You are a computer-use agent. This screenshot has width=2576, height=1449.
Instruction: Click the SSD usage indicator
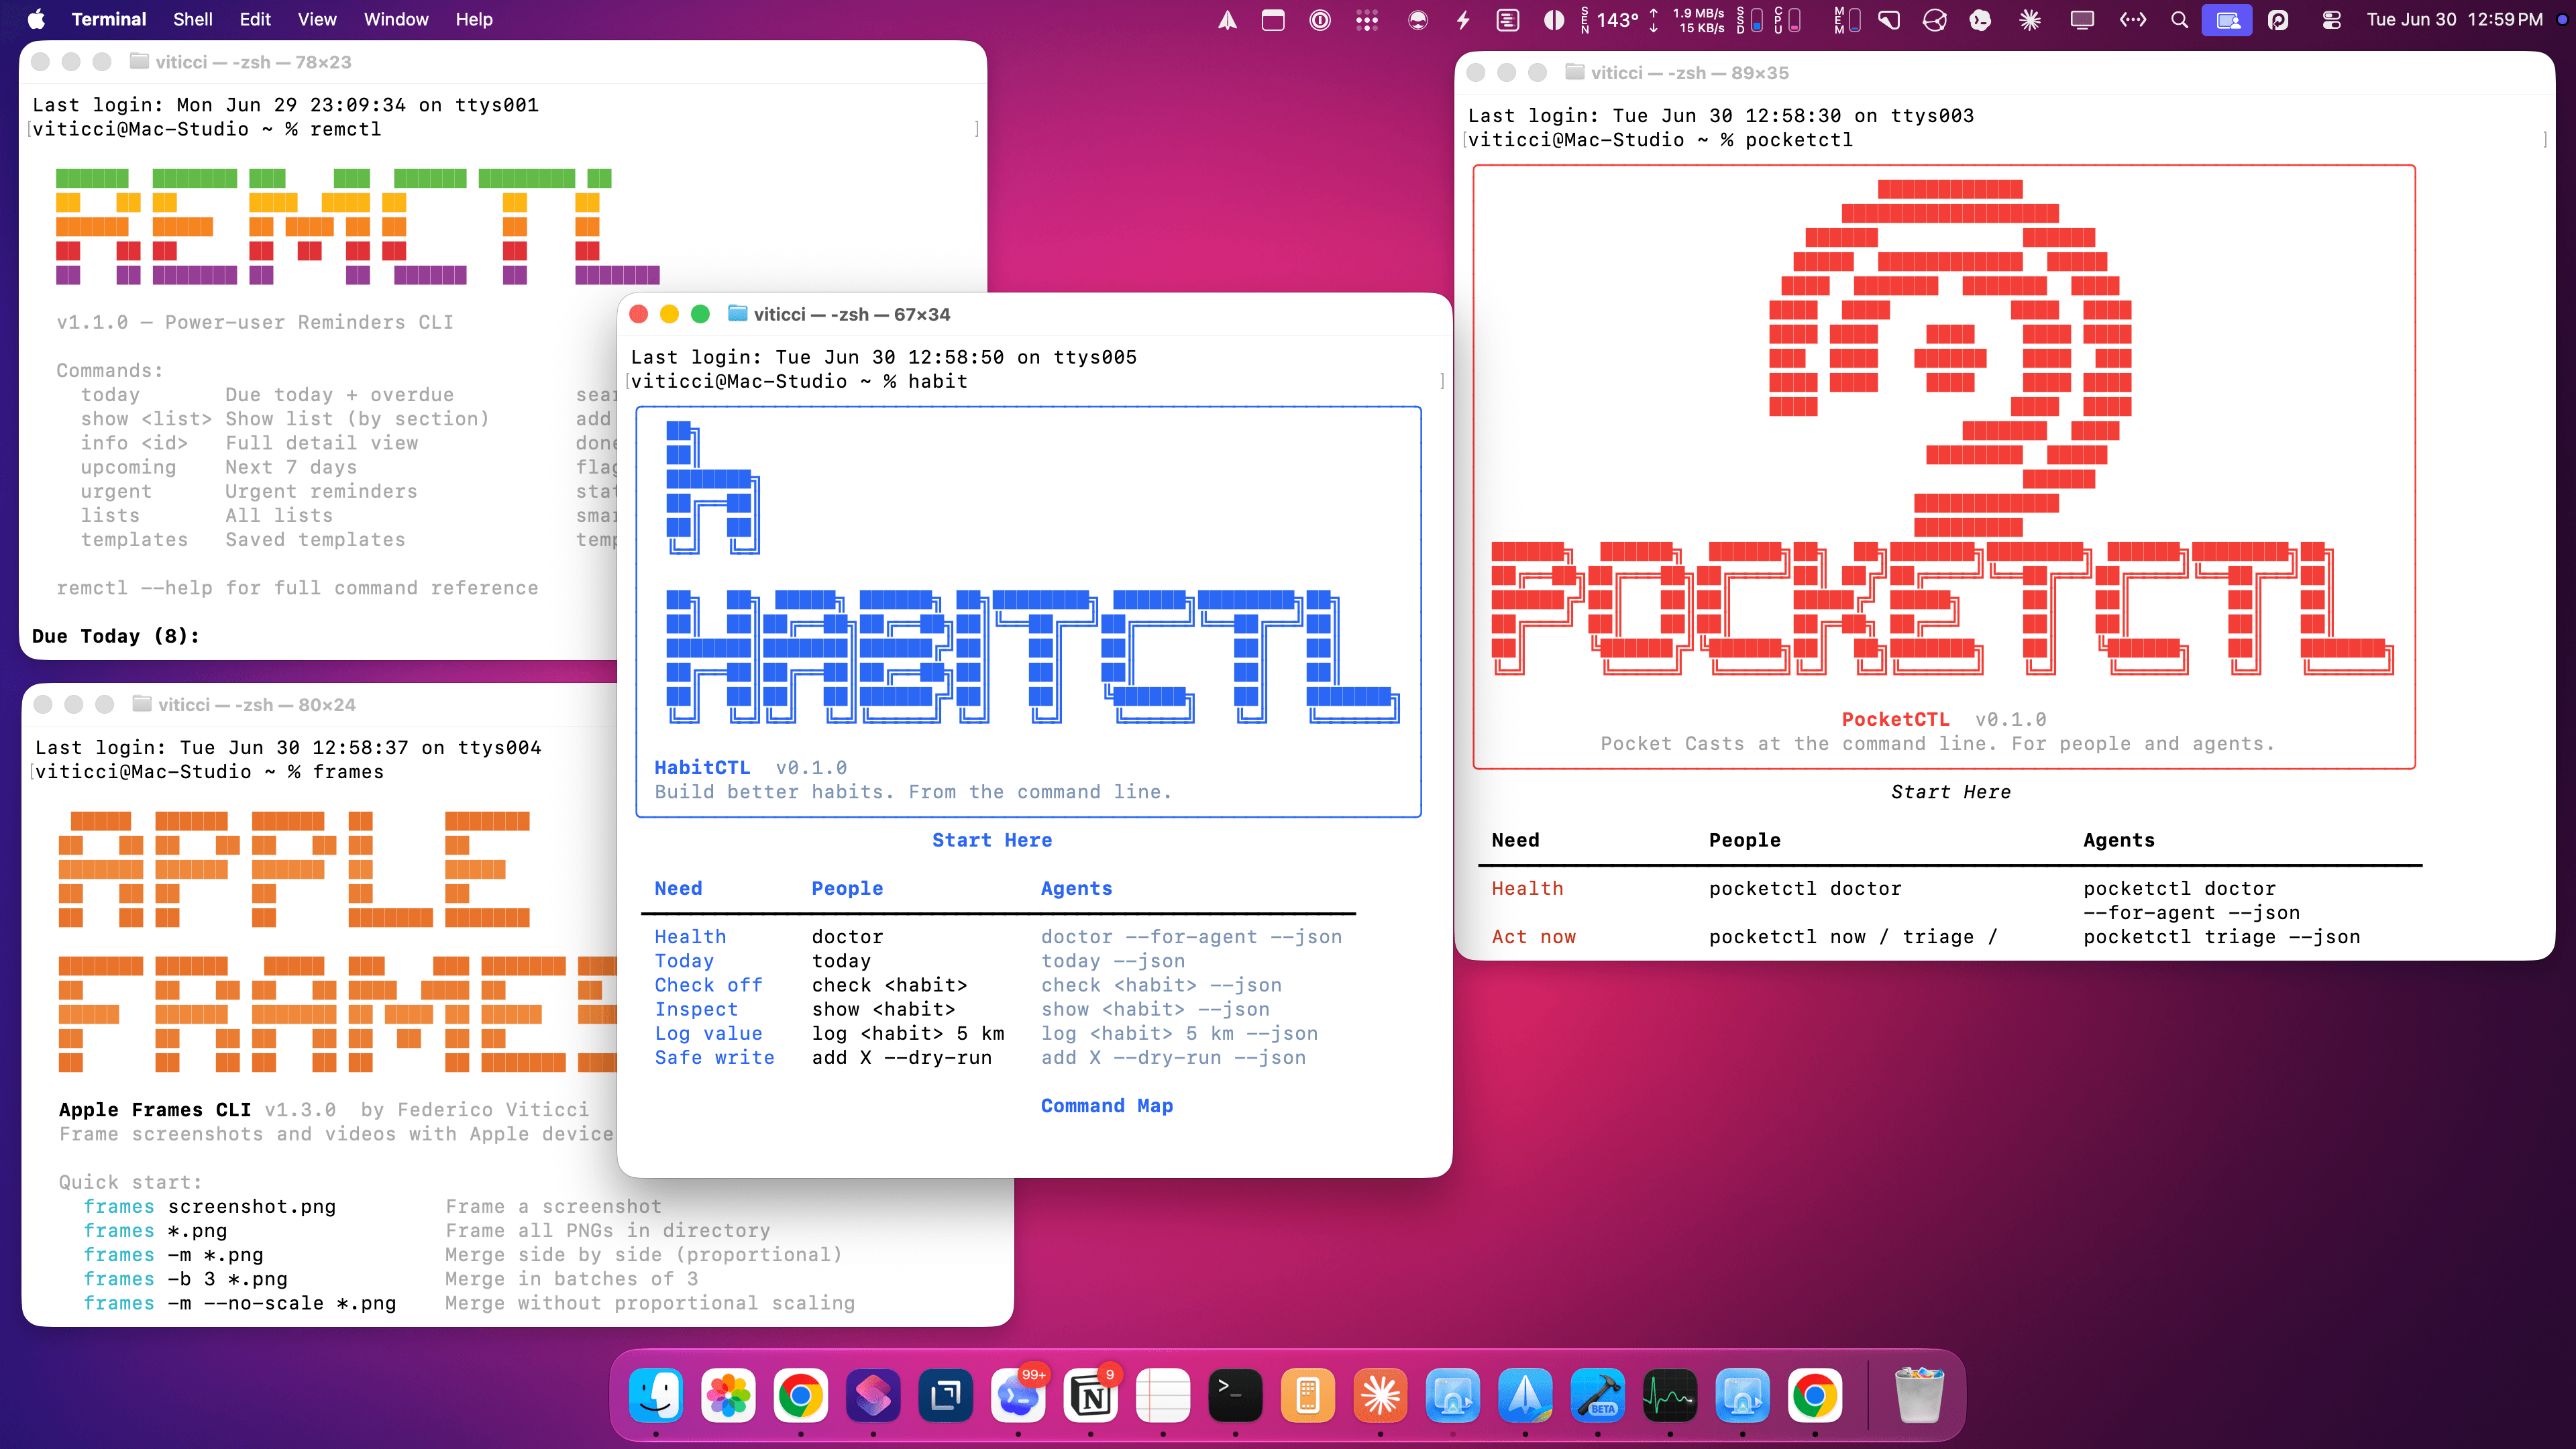(1749, 20)
